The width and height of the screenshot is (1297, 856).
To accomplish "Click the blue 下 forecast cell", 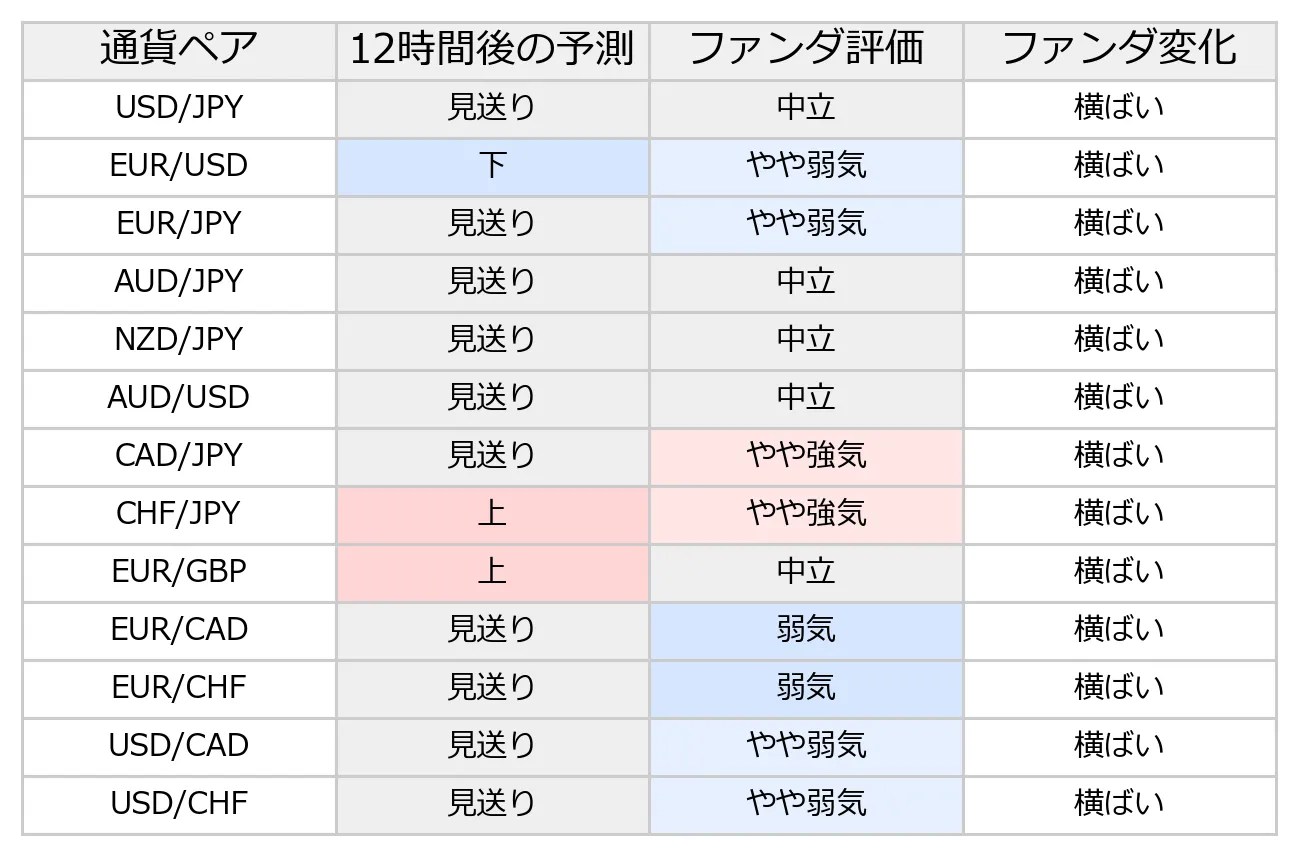I will [x=492, y=166].
